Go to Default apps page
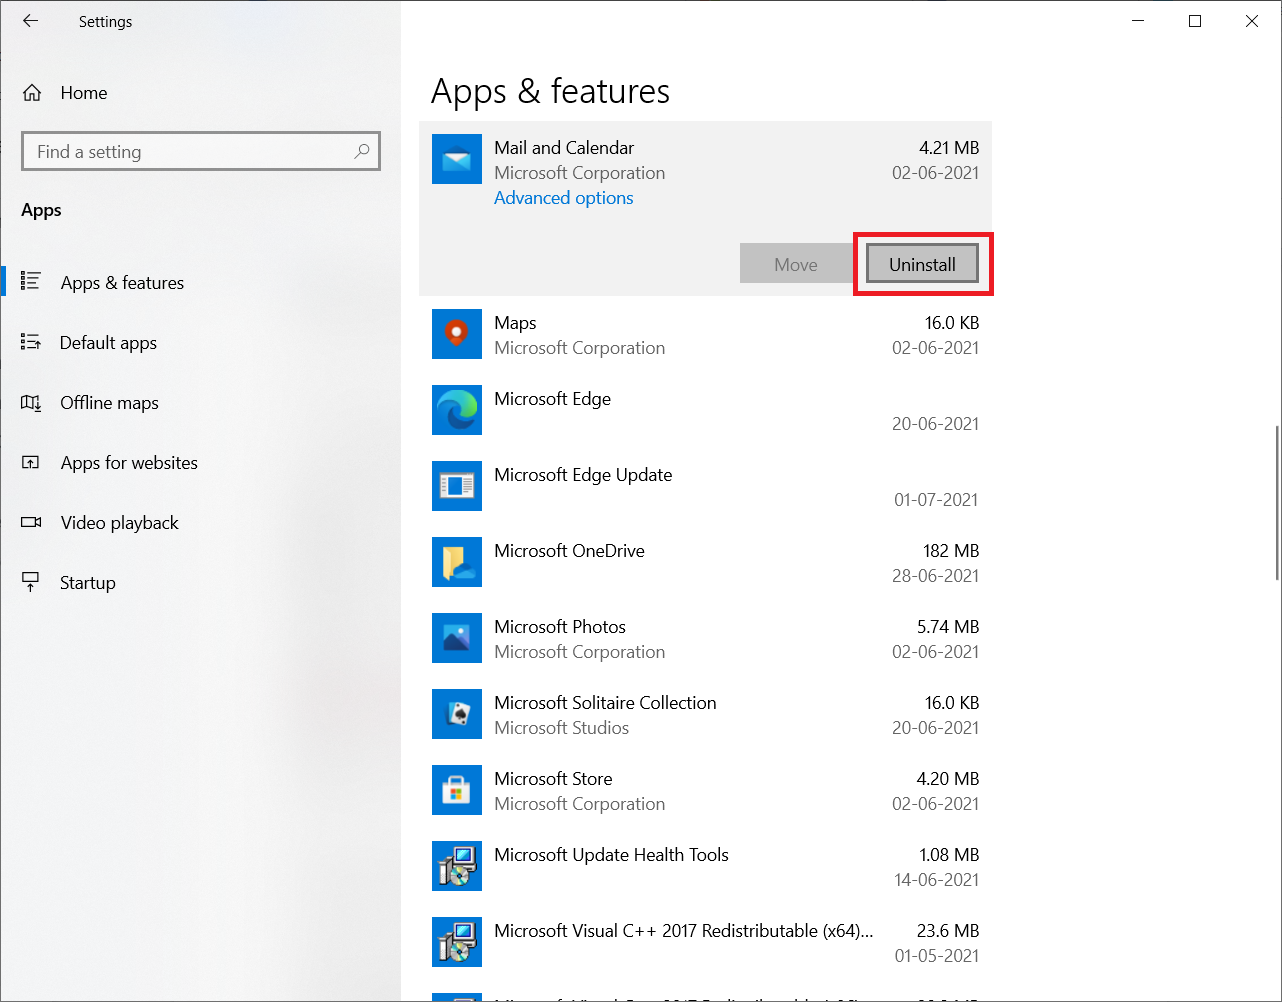The image size is (1282, 1002). (x=108, y=343)
